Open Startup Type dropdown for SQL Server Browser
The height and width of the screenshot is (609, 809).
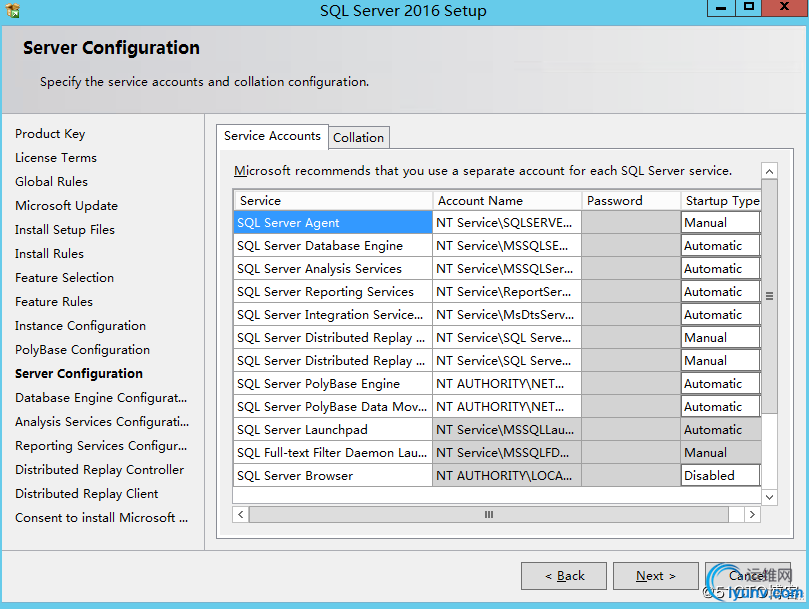720,476
